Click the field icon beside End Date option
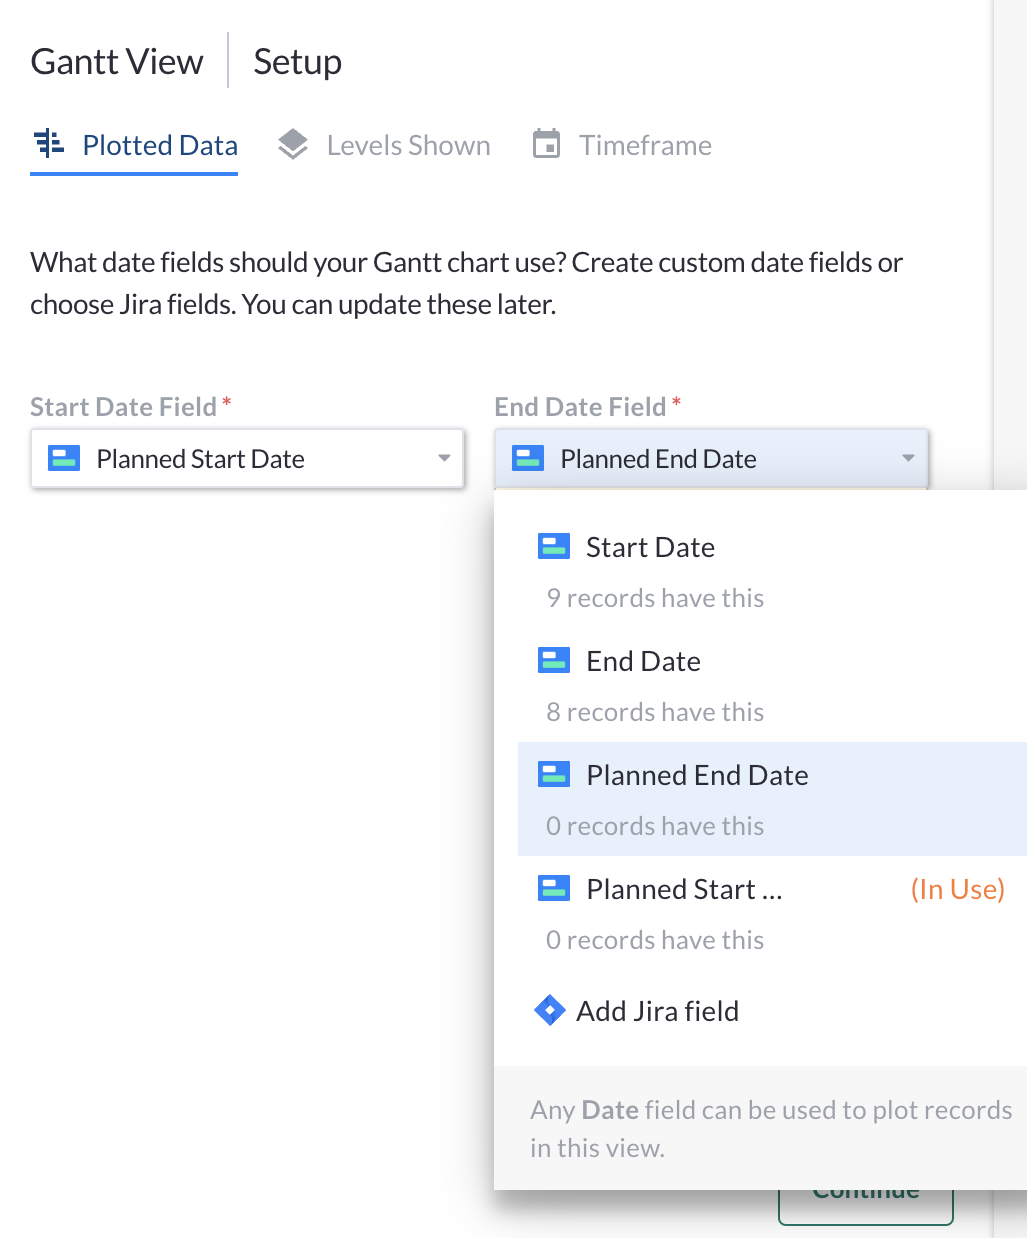Viewport: 1027px width, 1238px height. [554, 660]
